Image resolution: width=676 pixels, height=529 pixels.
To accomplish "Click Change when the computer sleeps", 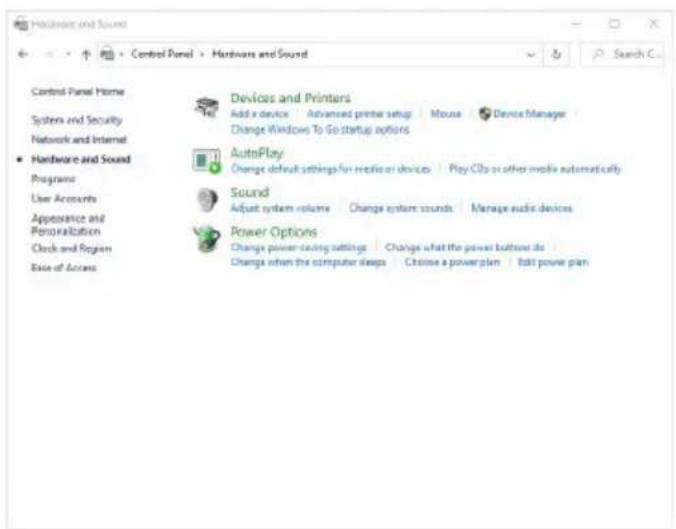I will click(x=308, y=262).
